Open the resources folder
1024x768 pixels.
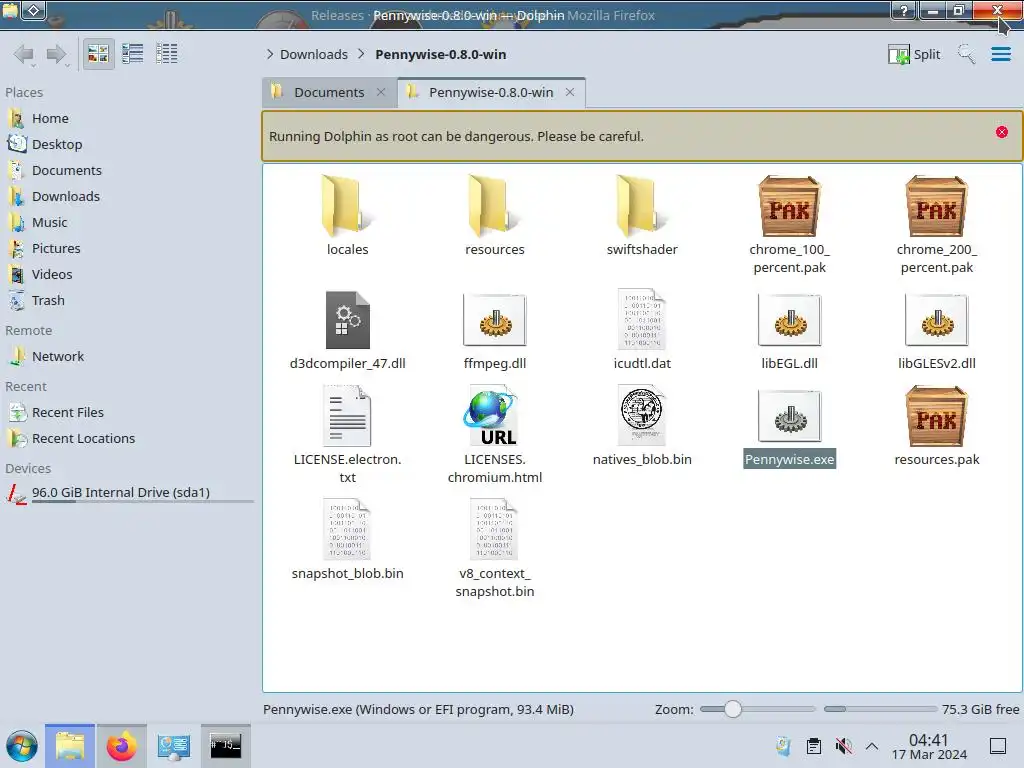pos(494,215)
